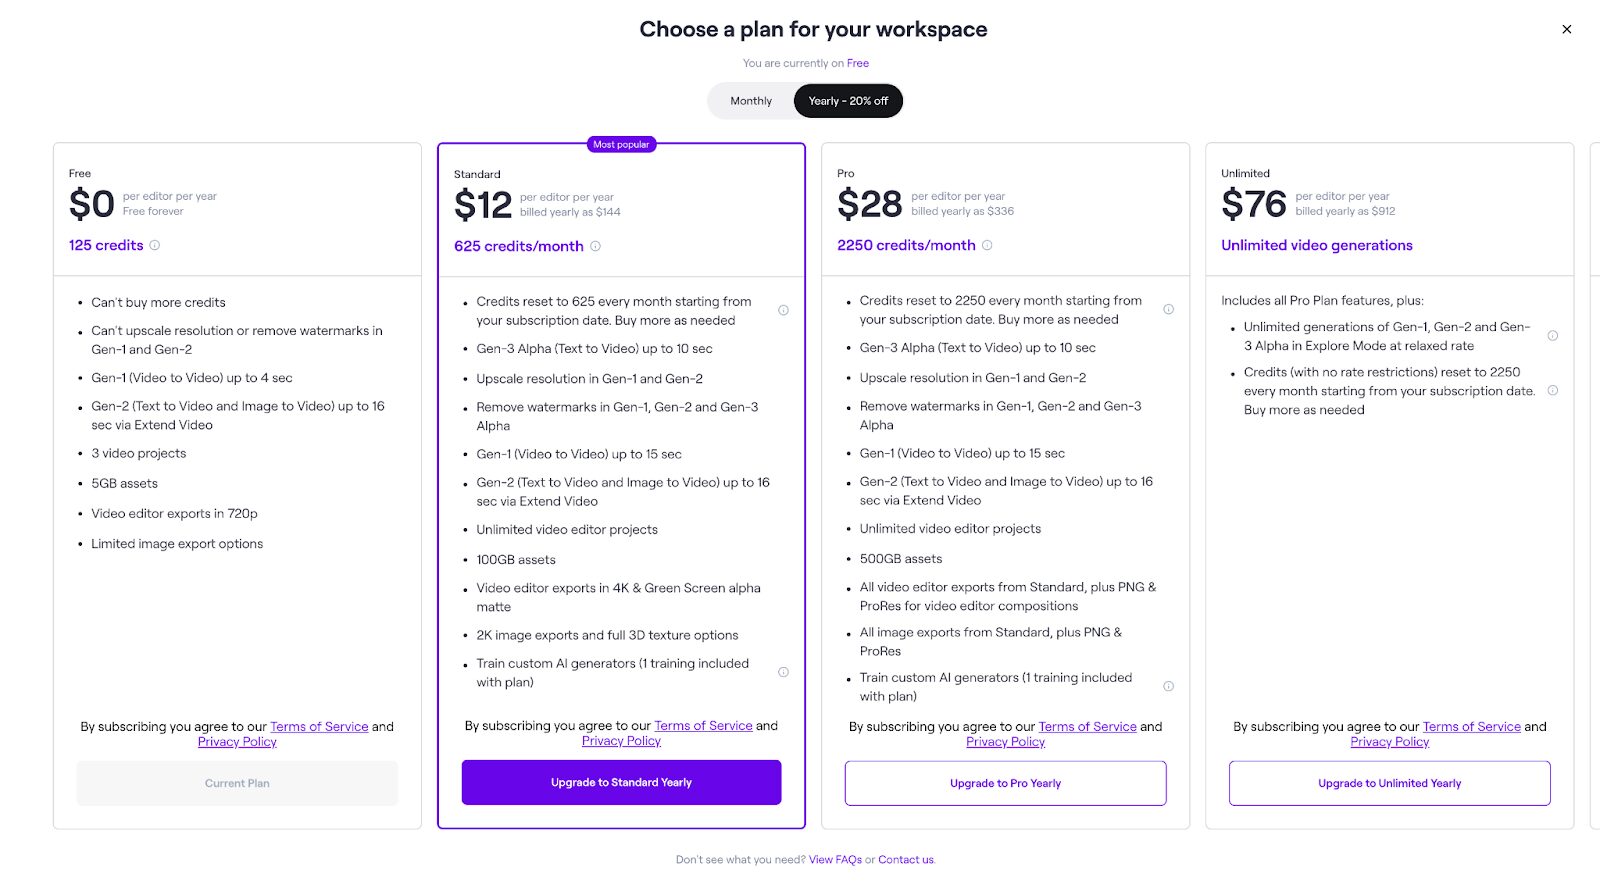The image size is (1600, 881).
Task: Open Terms of Service in Unlimited plan
Action: tap(1471, 727)
